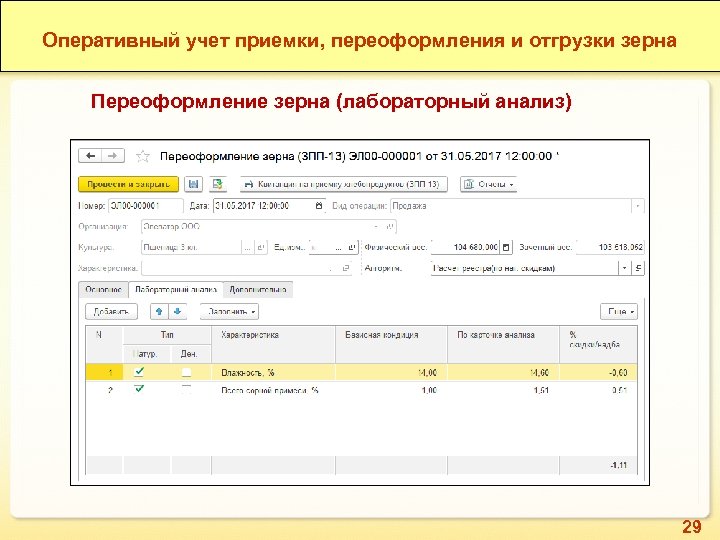Click the Добавить button
720x540 pixels.
tap(111, 312)
